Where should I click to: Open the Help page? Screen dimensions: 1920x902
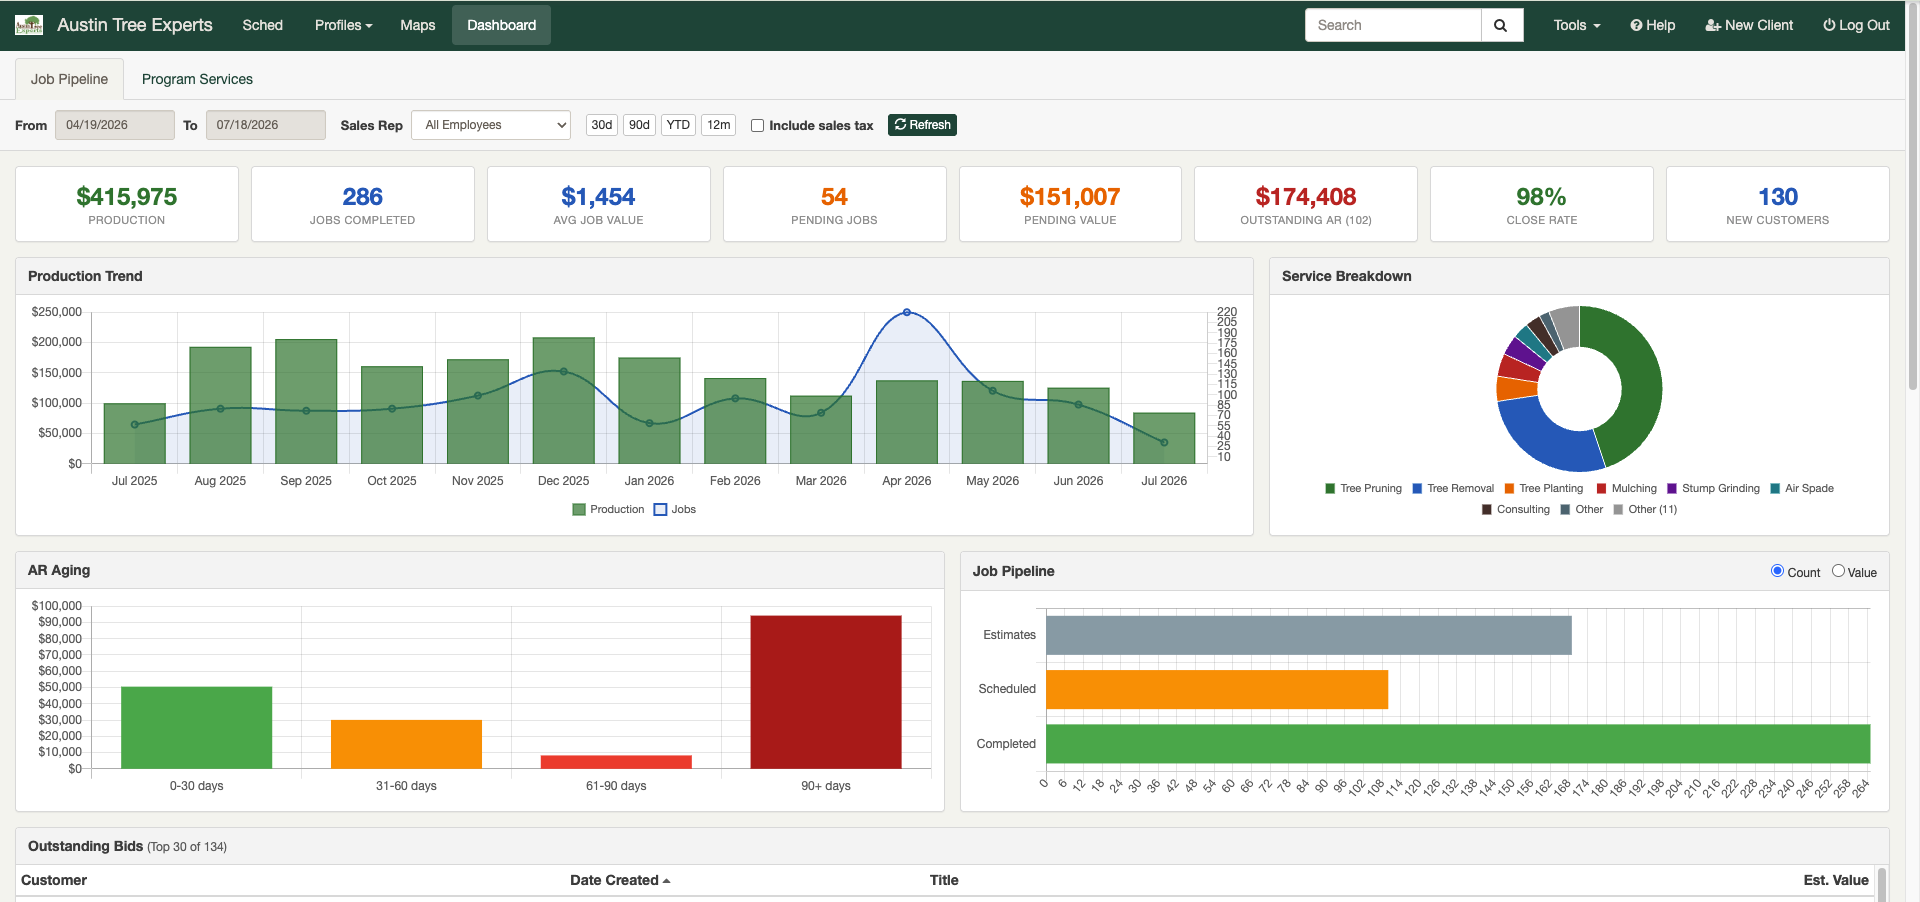pos(1652,25)
